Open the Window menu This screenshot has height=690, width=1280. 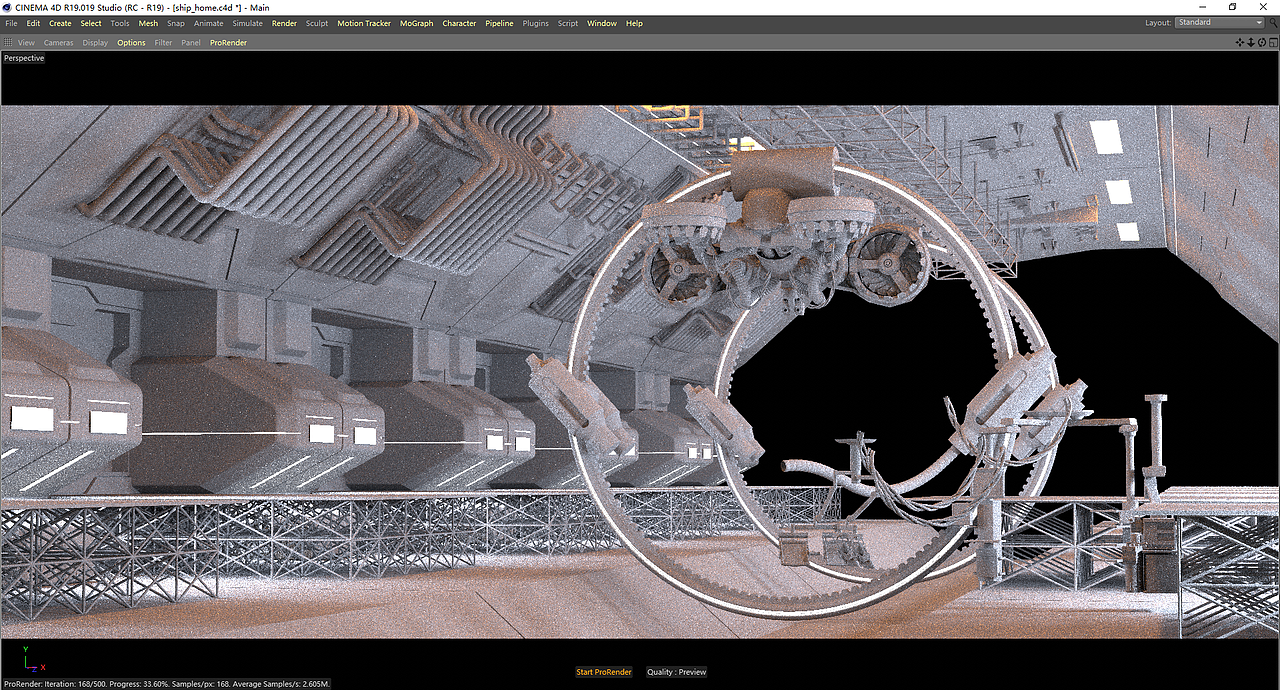(x=602, y=23)
